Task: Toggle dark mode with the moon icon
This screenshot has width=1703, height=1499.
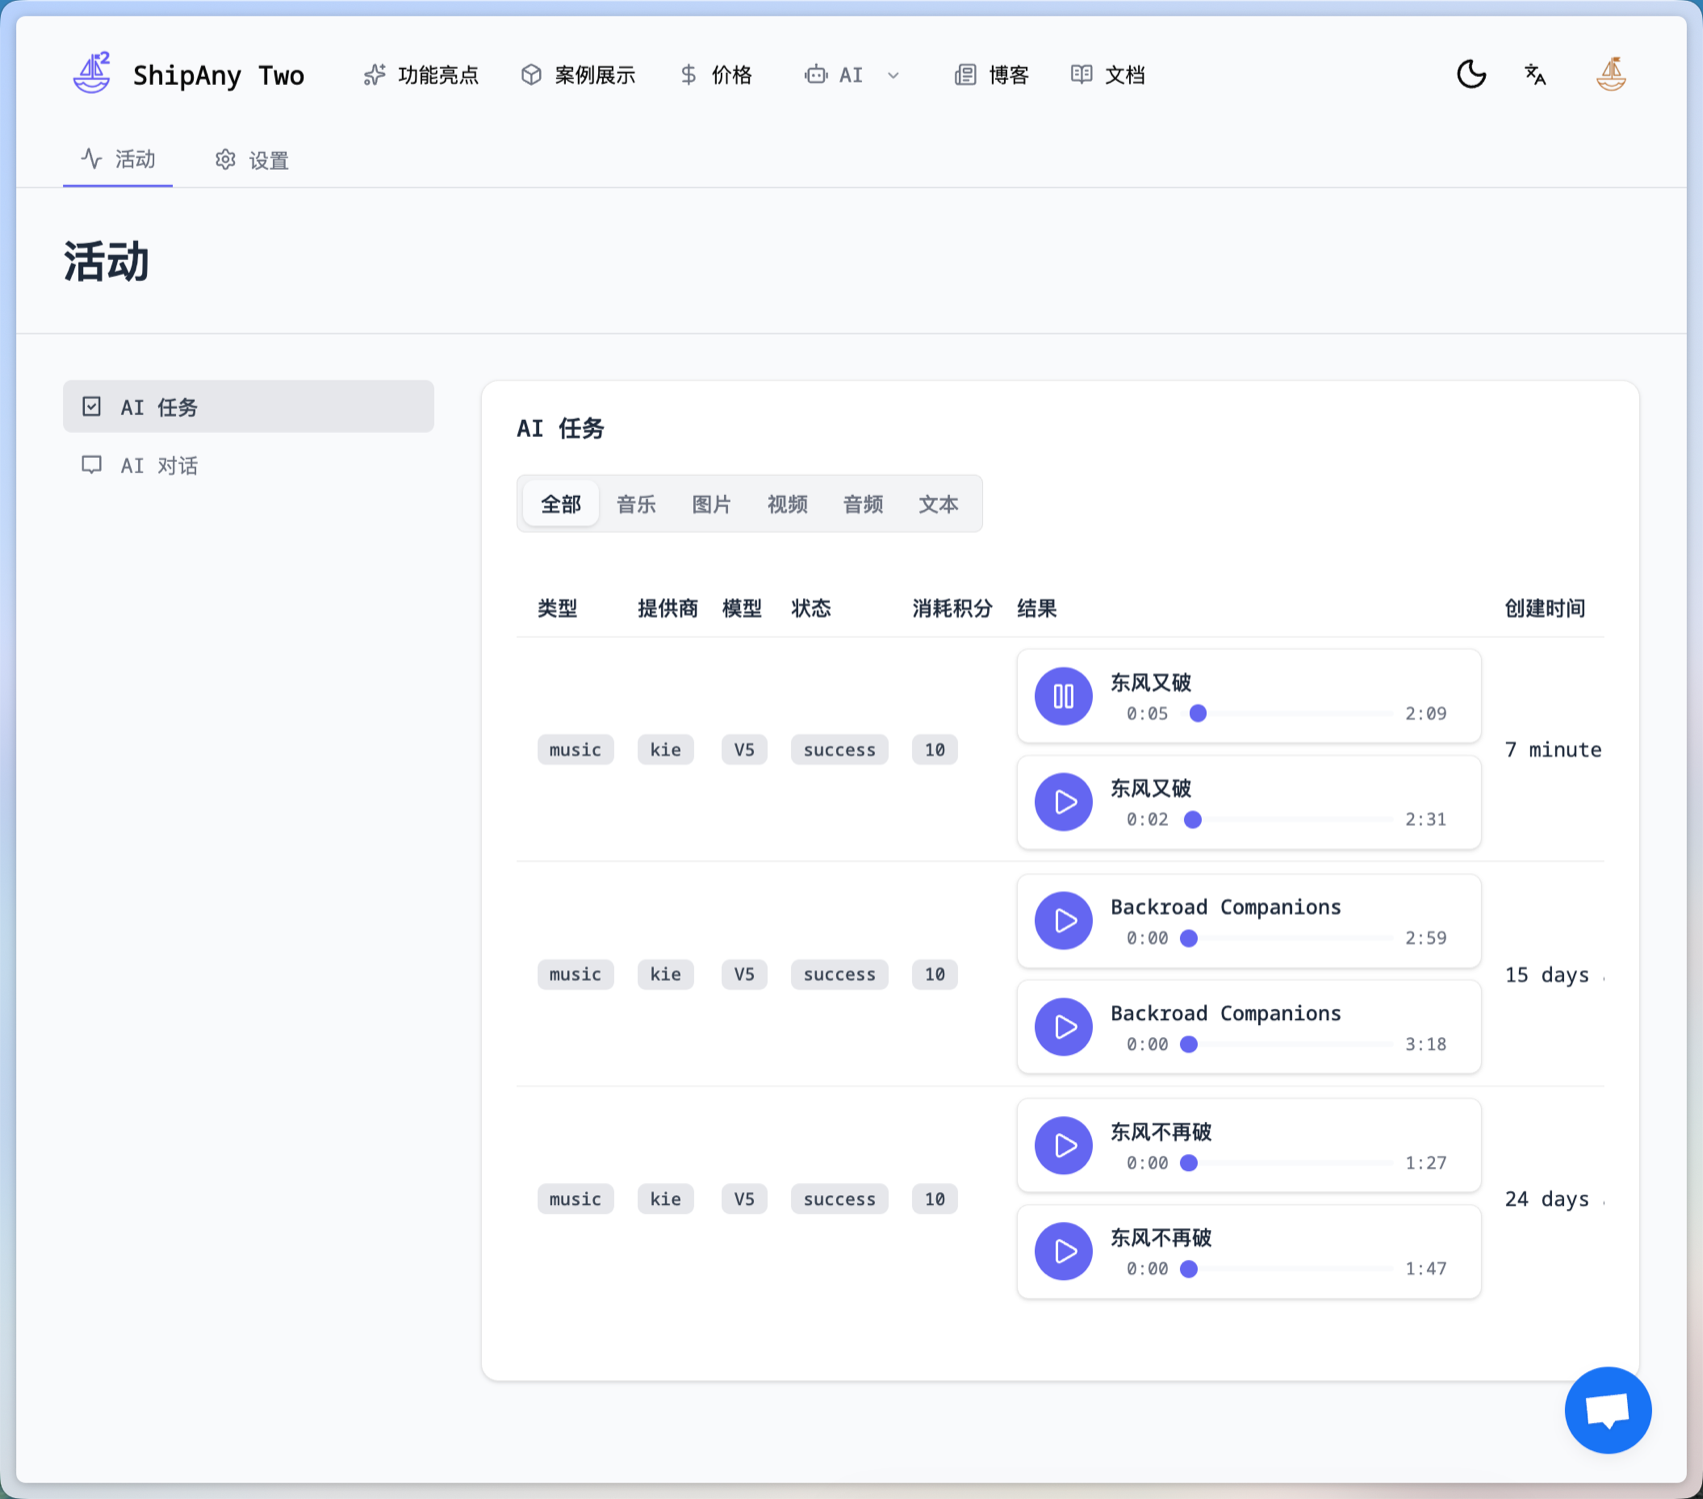Action: click(1471, 74)
